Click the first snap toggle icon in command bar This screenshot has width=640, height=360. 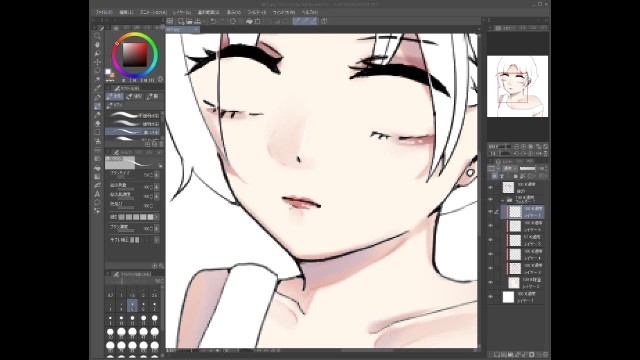click(x=297, y=21)
